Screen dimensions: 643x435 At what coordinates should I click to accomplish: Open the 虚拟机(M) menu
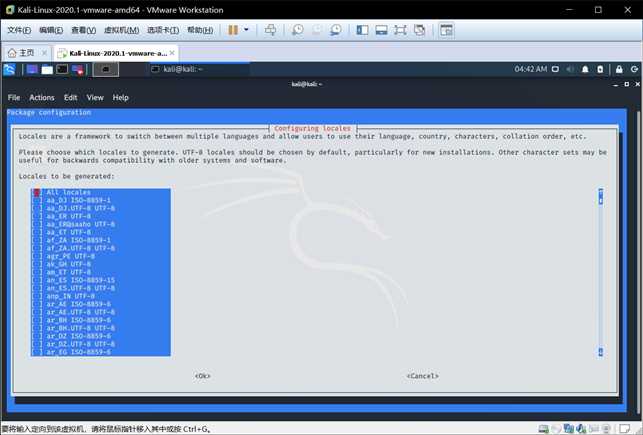pyautogui.click(x=121, y=30)
